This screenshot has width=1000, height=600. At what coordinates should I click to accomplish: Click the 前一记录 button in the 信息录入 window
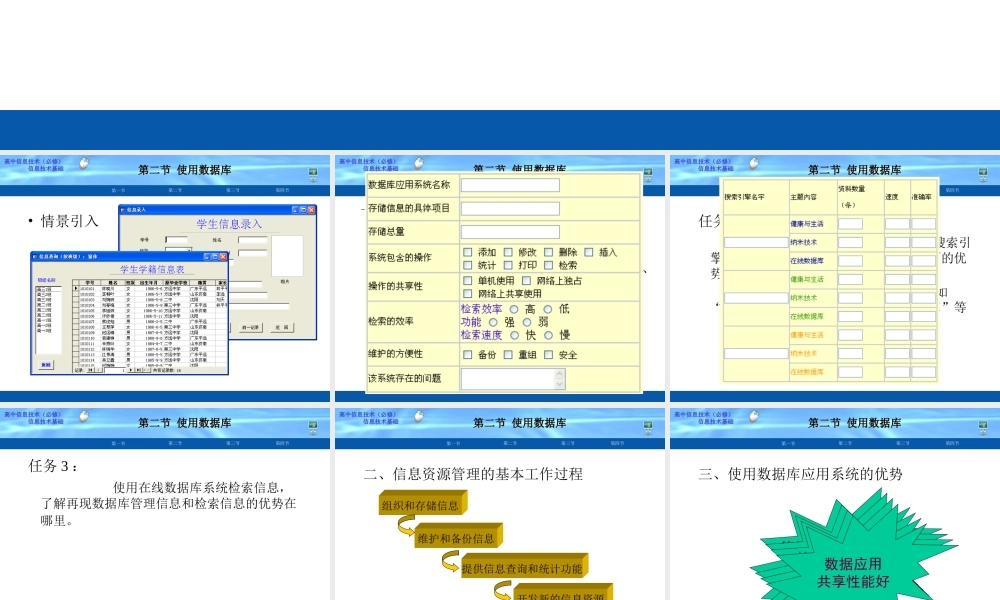coord(251,327)
